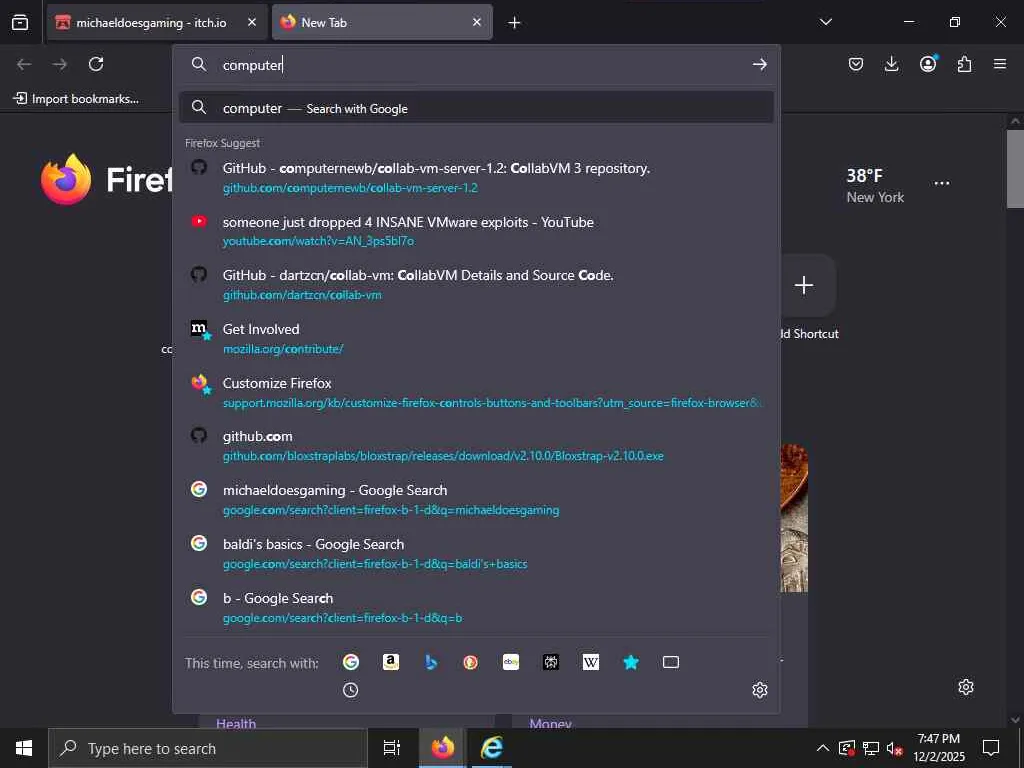Open github.com Bloxstrap release suggestion
Image resolution: width=1024 pixels, height=768 pixels.
point(476,445)
